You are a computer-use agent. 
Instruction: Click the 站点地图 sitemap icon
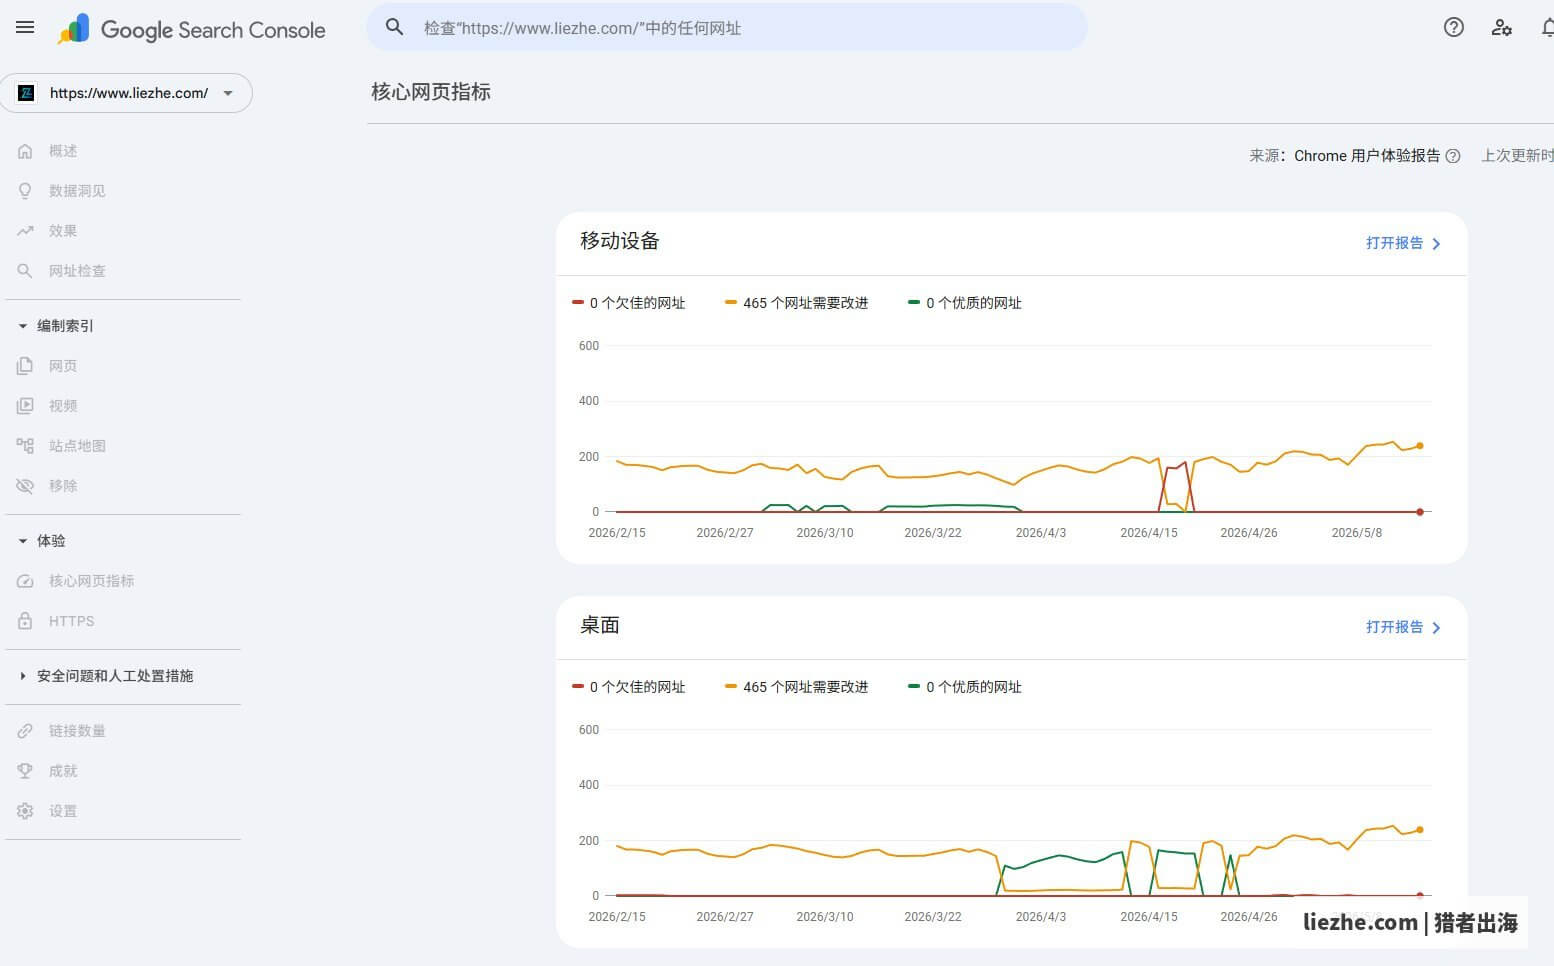pos(25,446)
